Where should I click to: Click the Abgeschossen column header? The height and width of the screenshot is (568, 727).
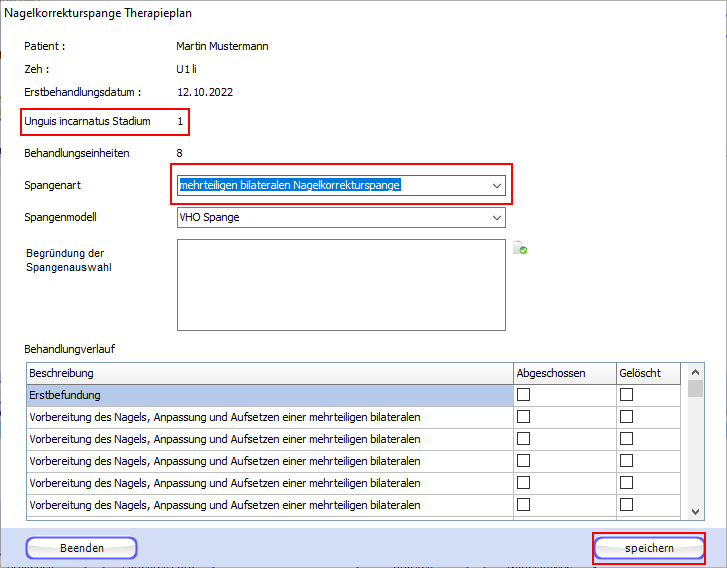(563, 373)
